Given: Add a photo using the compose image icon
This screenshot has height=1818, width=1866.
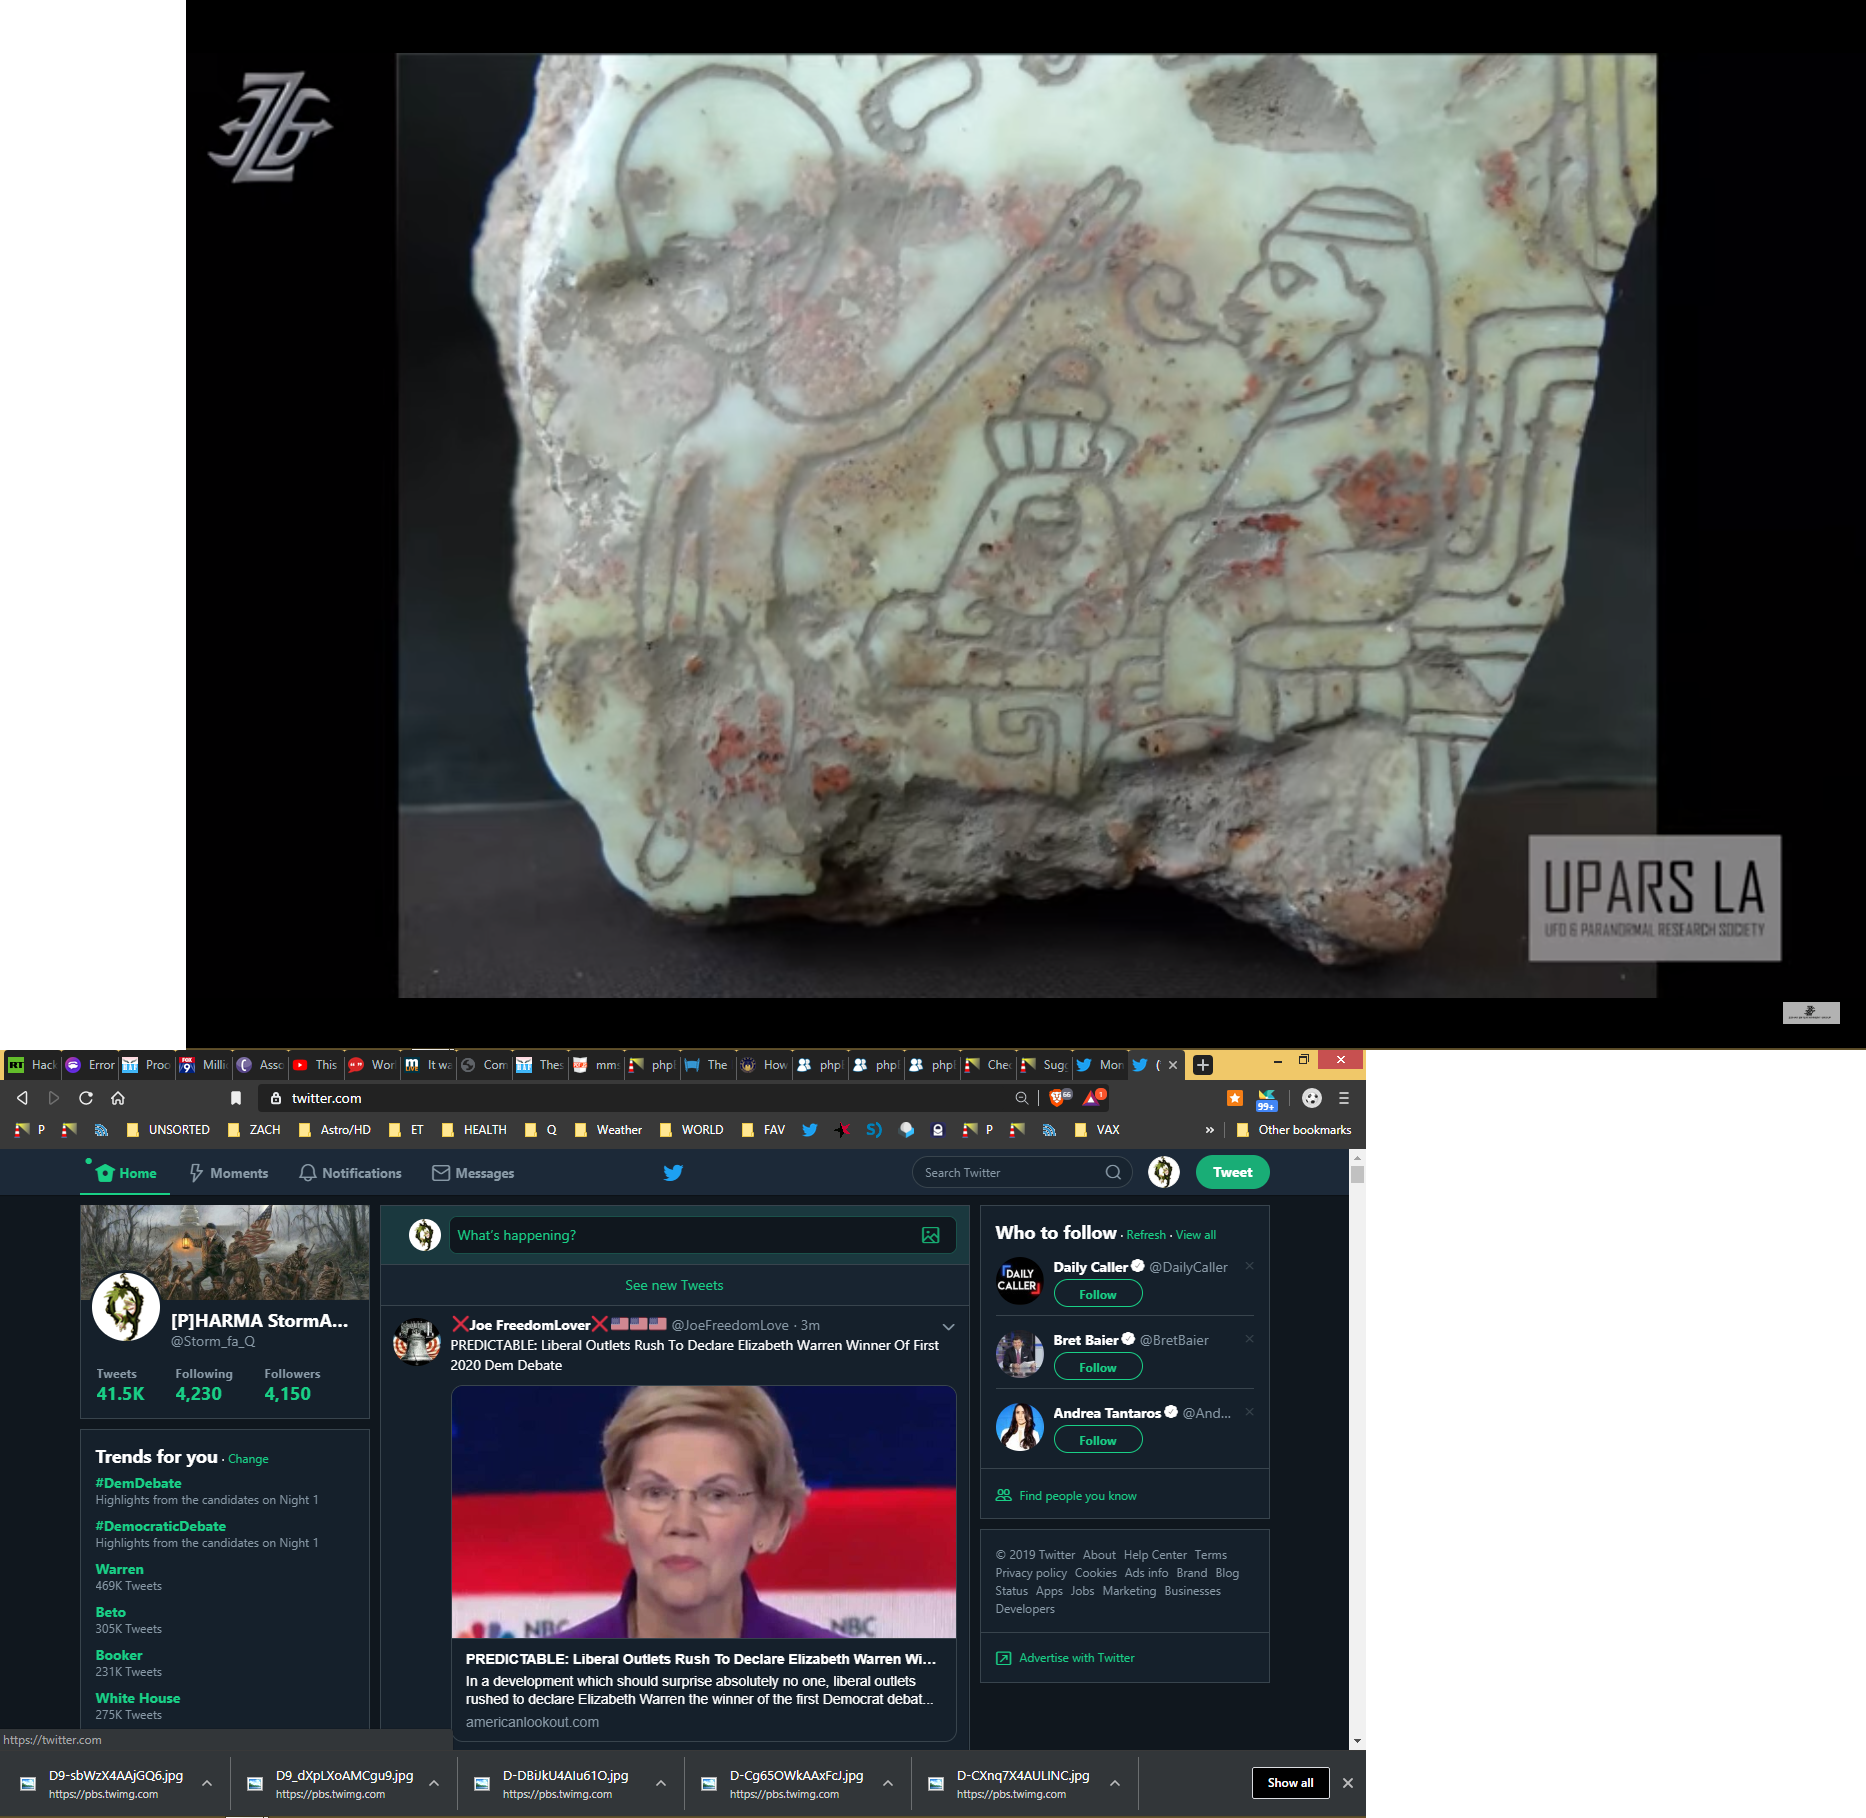Looking at the screenshot, I should click(x=930, y=1235).
